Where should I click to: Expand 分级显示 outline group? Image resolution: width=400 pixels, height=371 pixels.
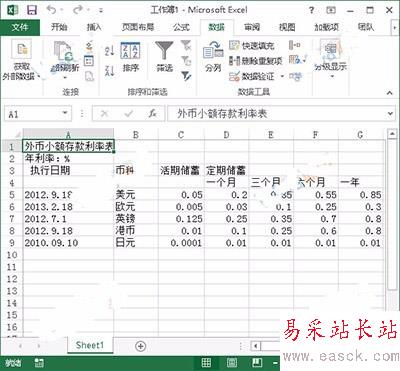click(x=331, y=60)
